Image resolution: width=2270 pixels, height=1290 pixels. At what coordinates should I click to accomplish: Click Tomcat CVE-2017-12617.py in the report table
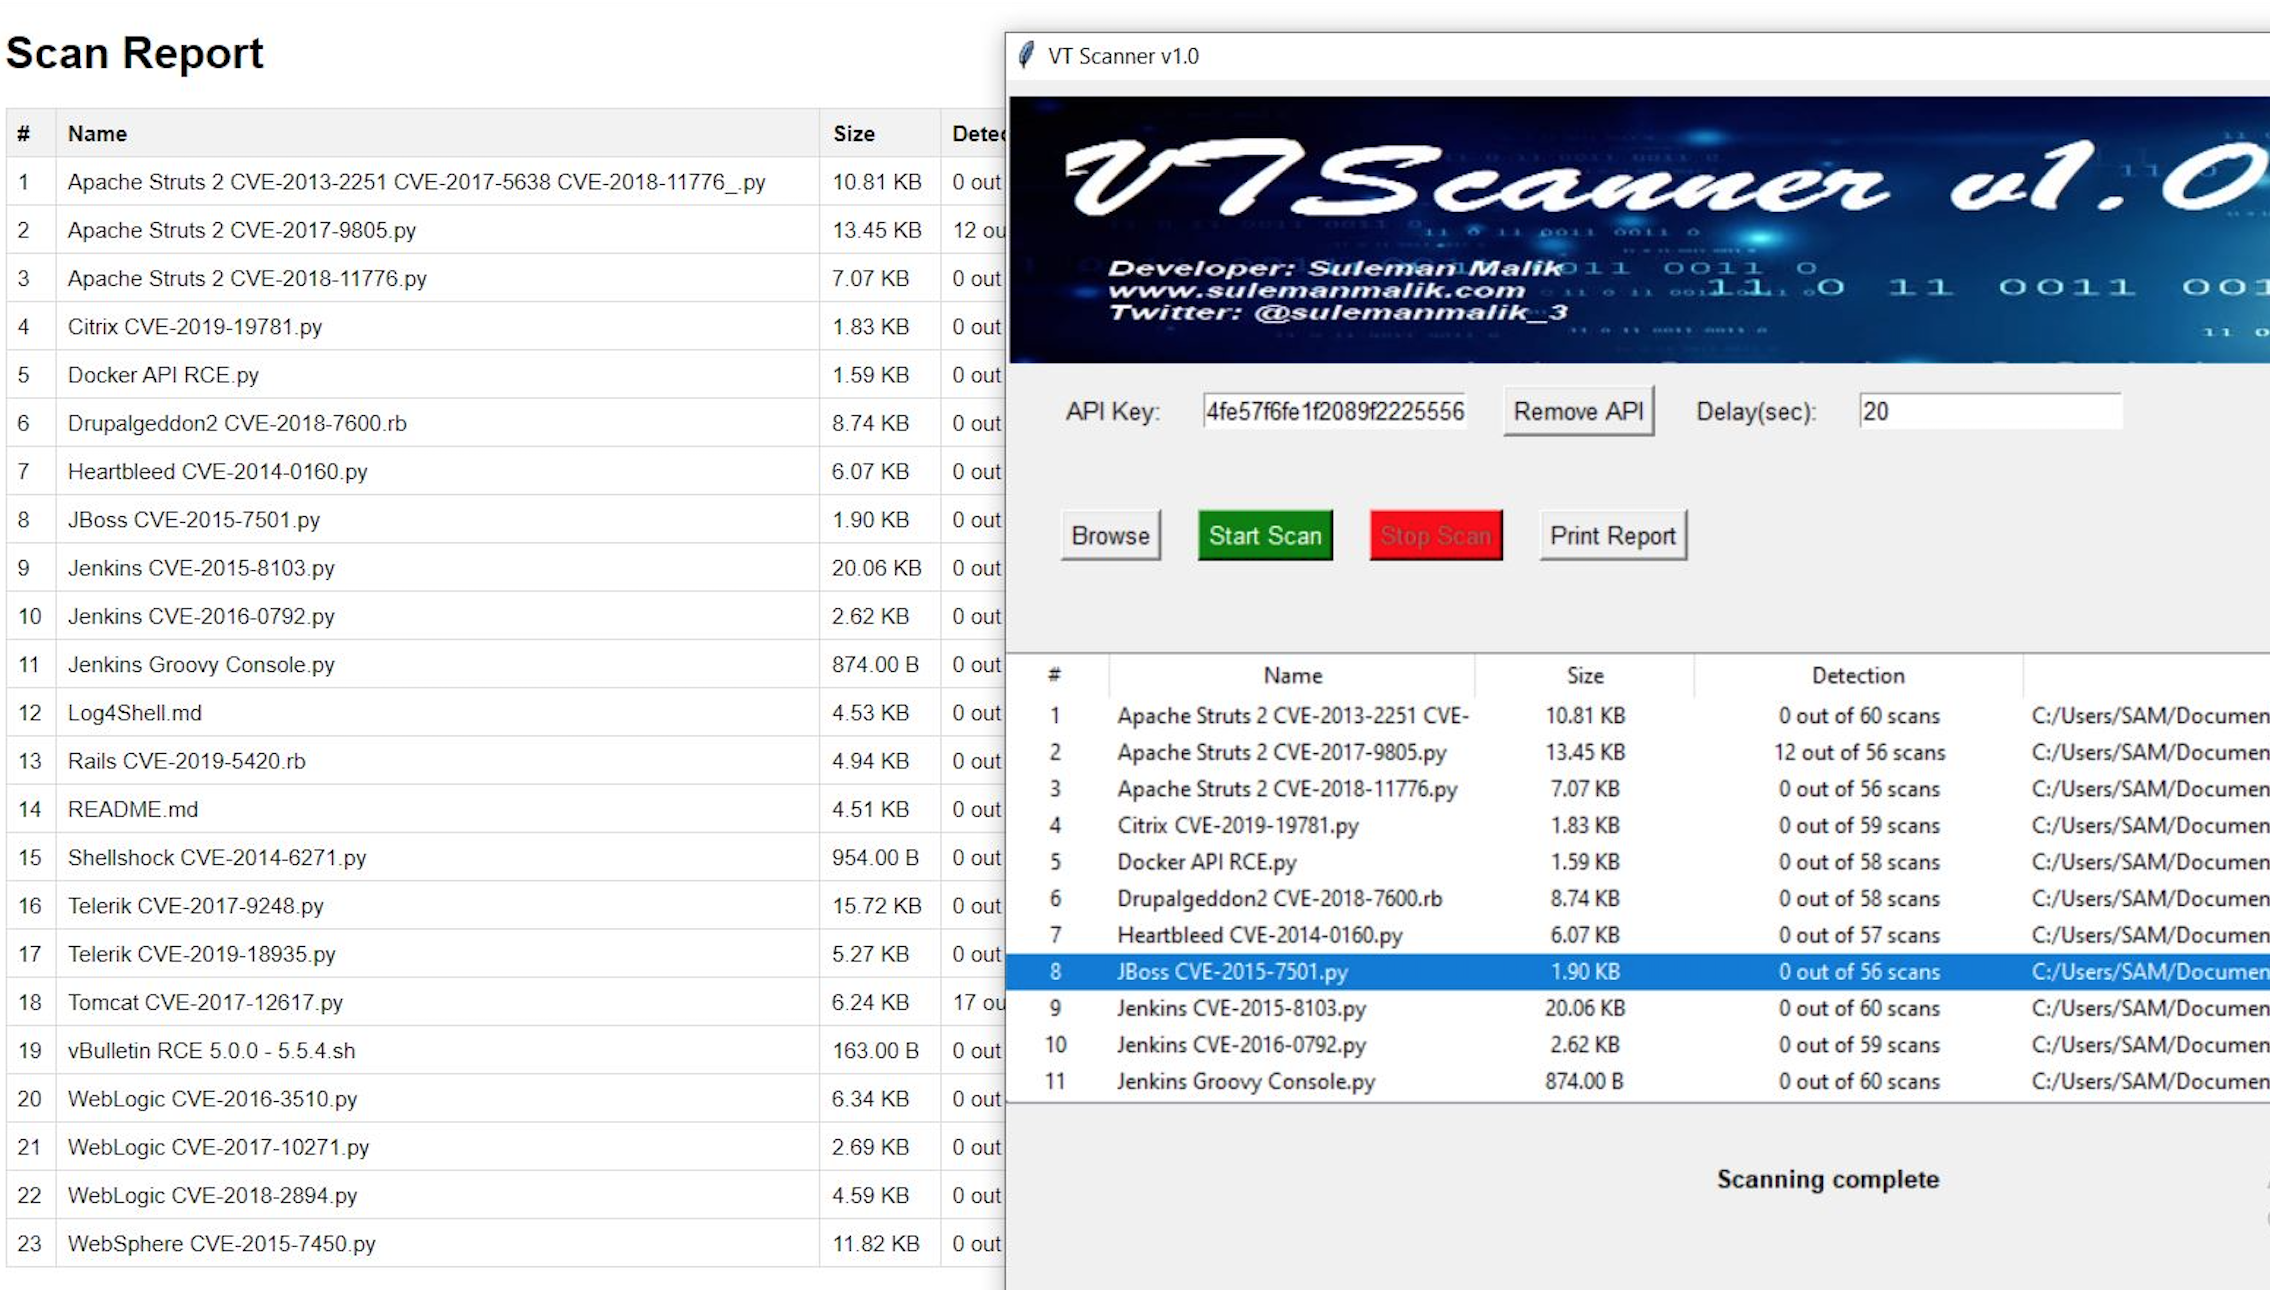[205, 1002]
